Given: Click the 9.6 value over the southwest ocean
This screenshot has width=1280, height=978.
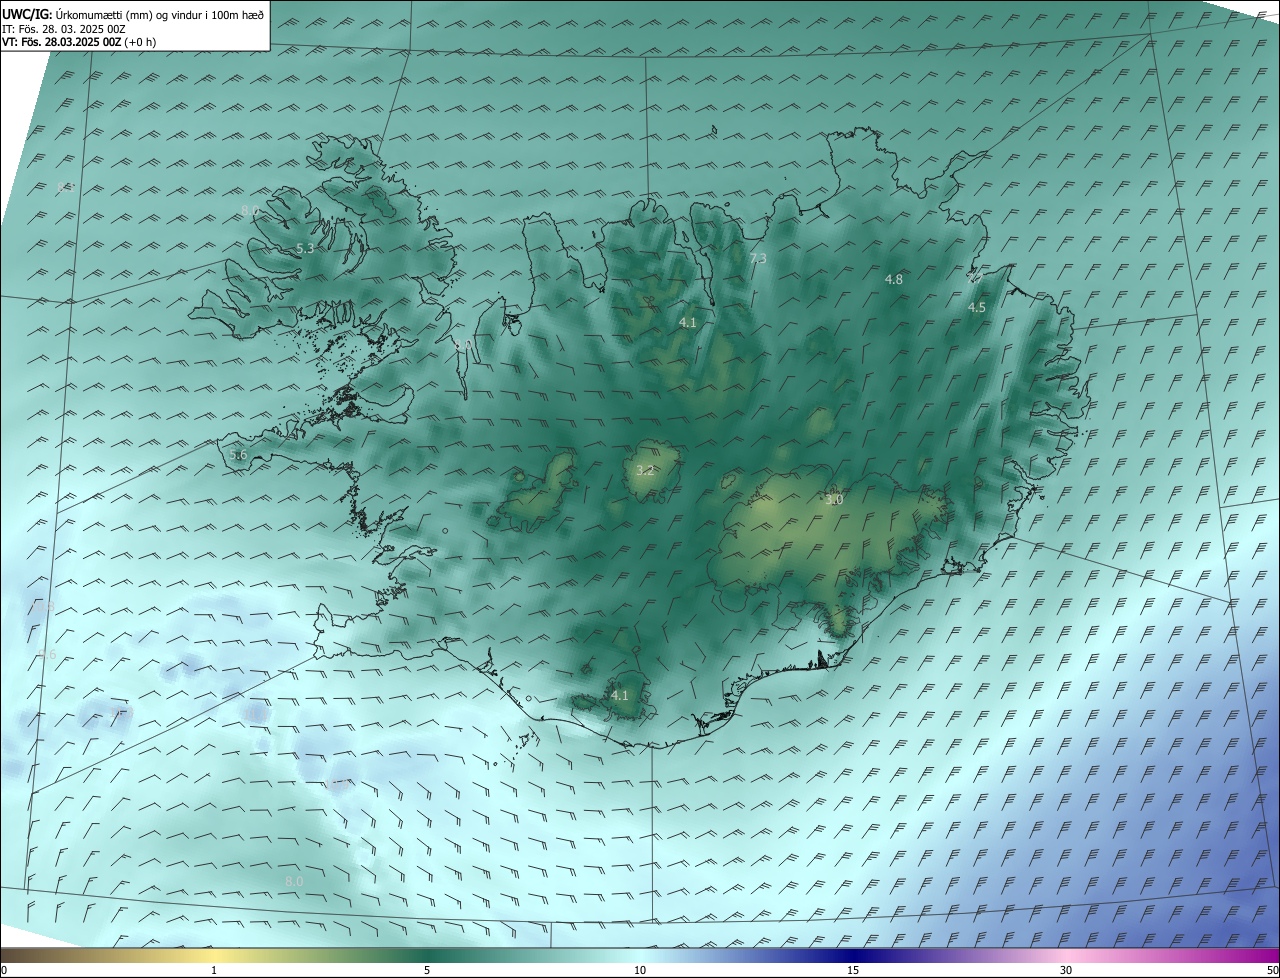Looking at the screenshot, I should [47, 654].
